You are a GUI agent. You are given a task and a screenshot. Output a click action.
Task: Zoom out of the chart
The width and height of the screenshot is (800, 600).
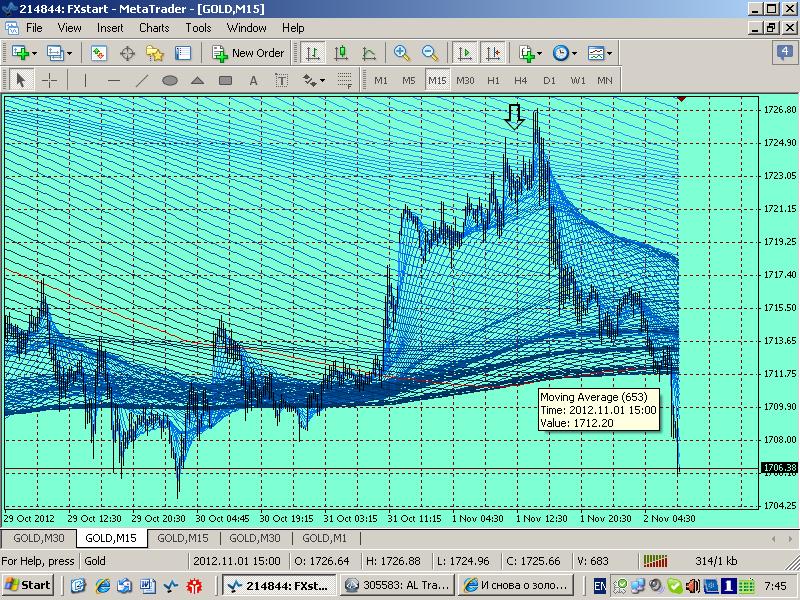coord(430,53)
